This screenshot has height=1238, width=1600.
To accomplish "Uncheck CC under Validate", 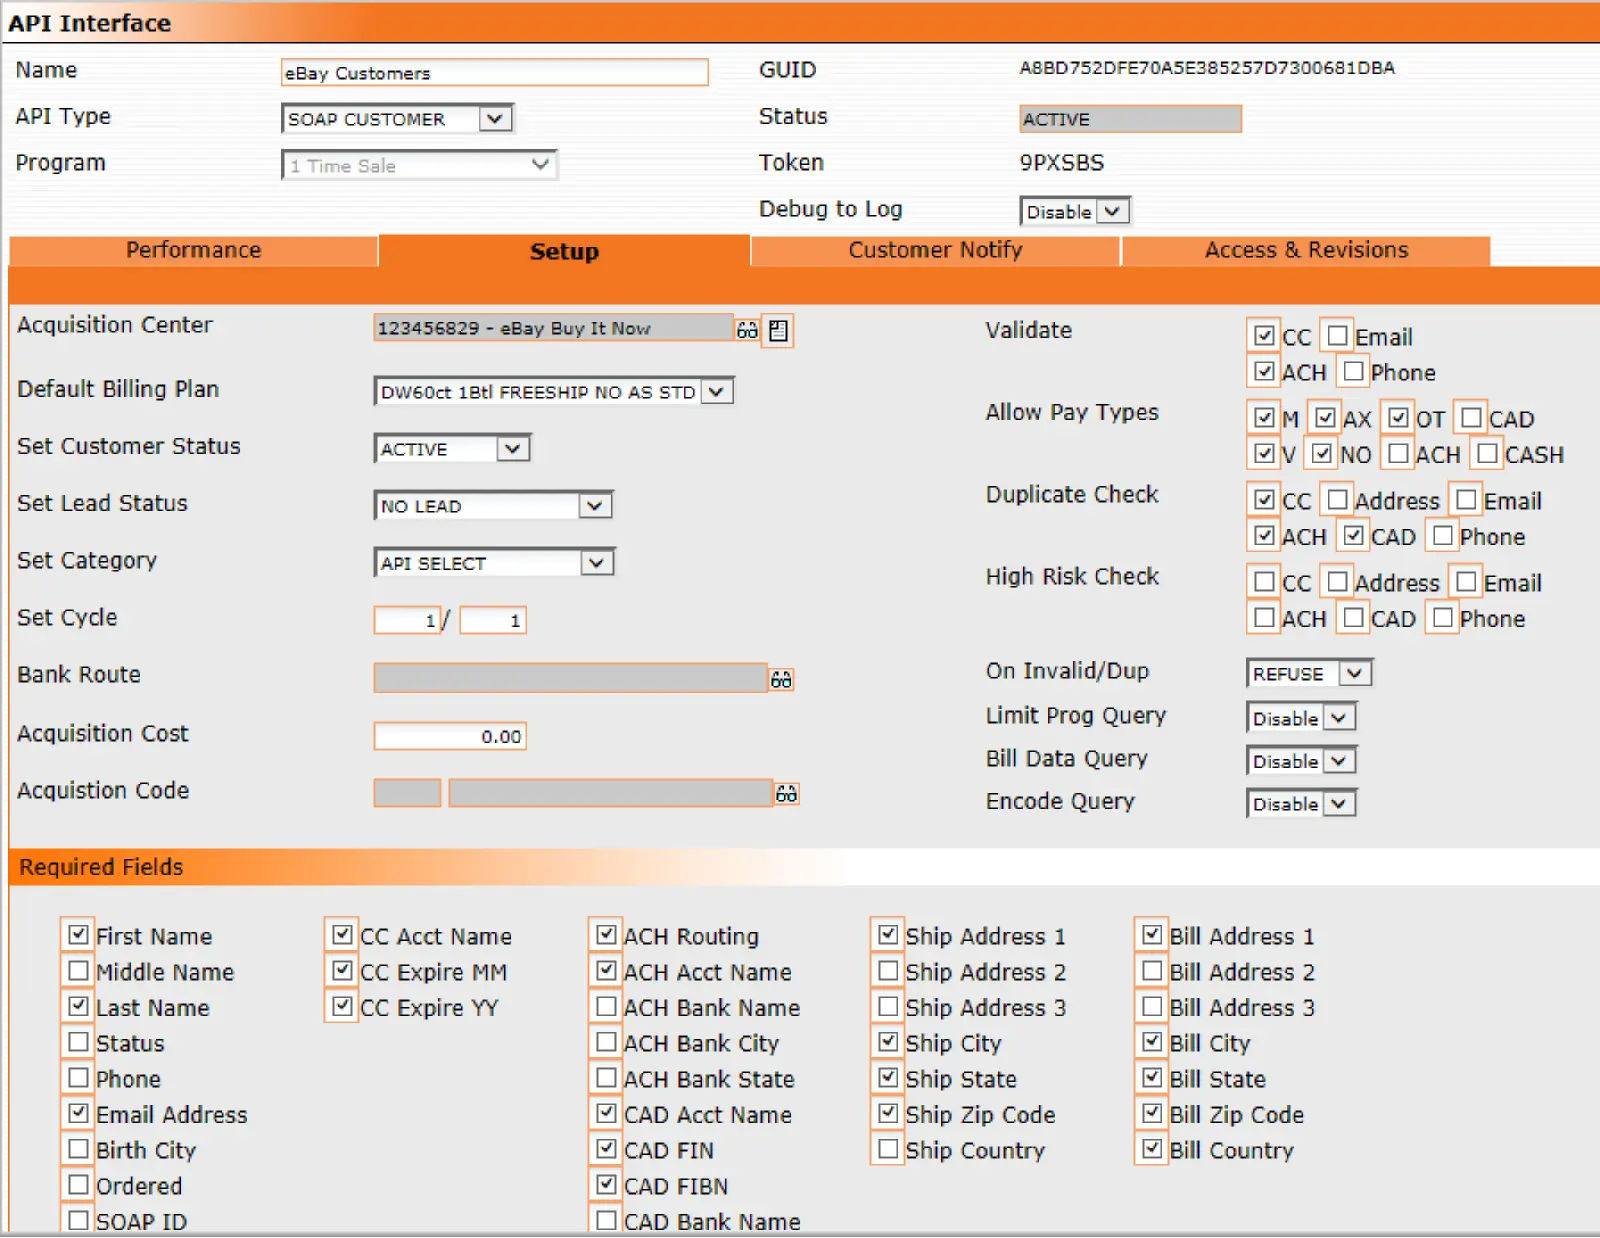I will [x=1265, y=335].
